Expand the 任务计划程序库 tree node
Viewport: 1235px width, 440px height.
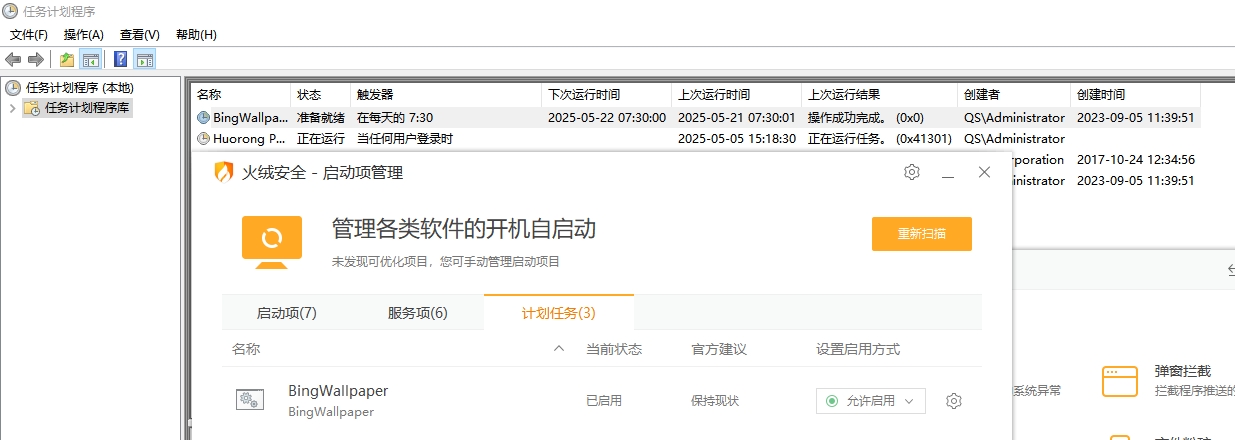pos(12,108)
